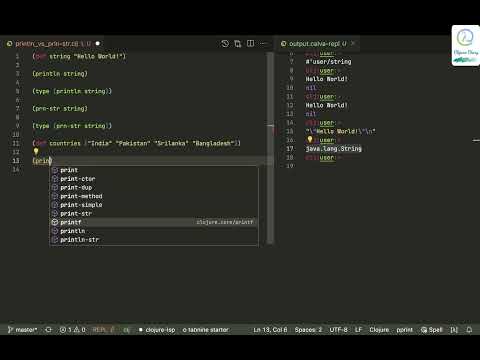Click '(type (println string))' code line

(72, 91)
